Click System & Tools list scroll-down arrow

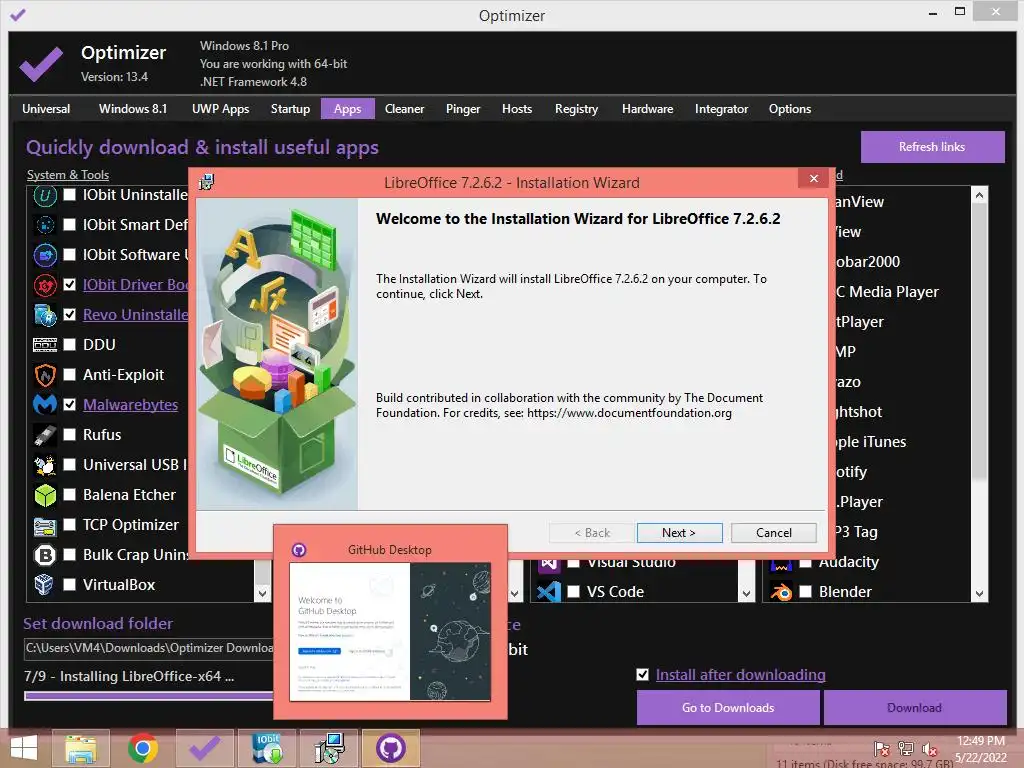262,593
